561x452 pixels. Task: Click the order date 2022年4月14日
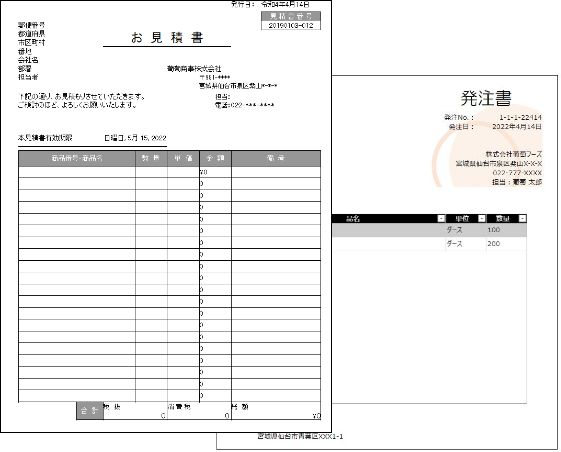click(x=517, y=127)
